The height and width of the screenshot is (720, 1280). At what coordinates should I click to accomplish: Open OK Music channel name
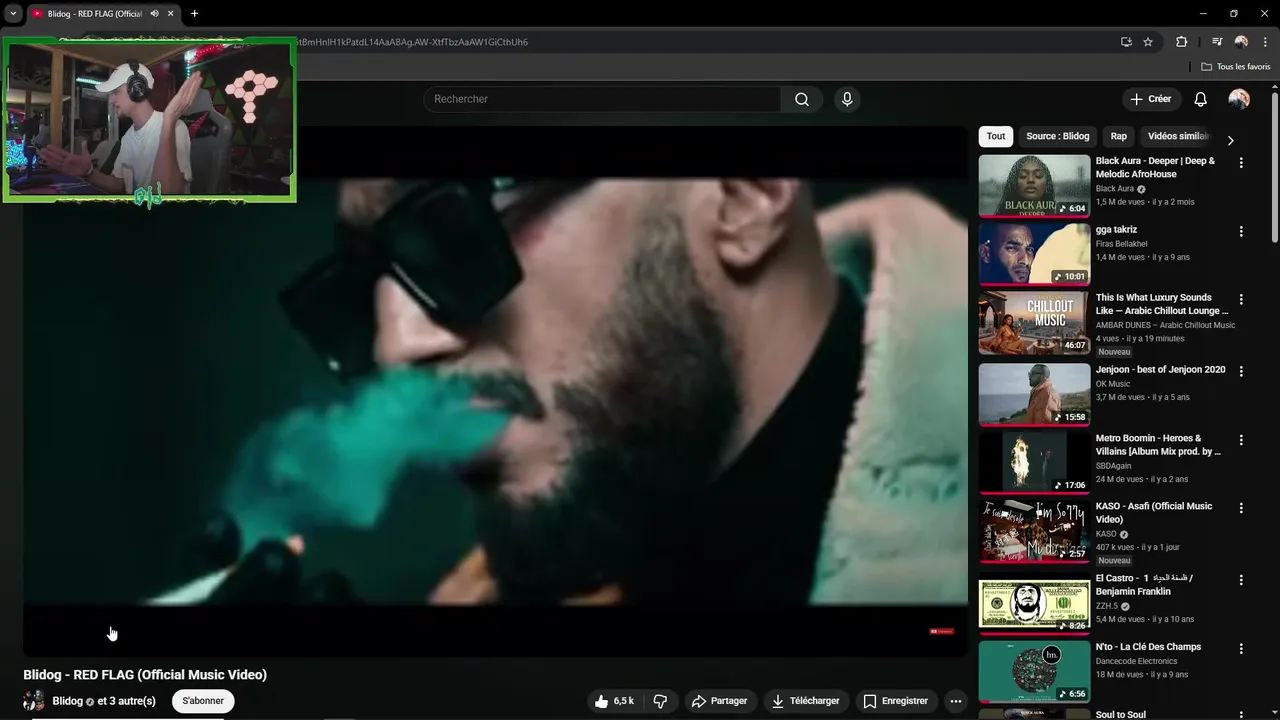1113,384
